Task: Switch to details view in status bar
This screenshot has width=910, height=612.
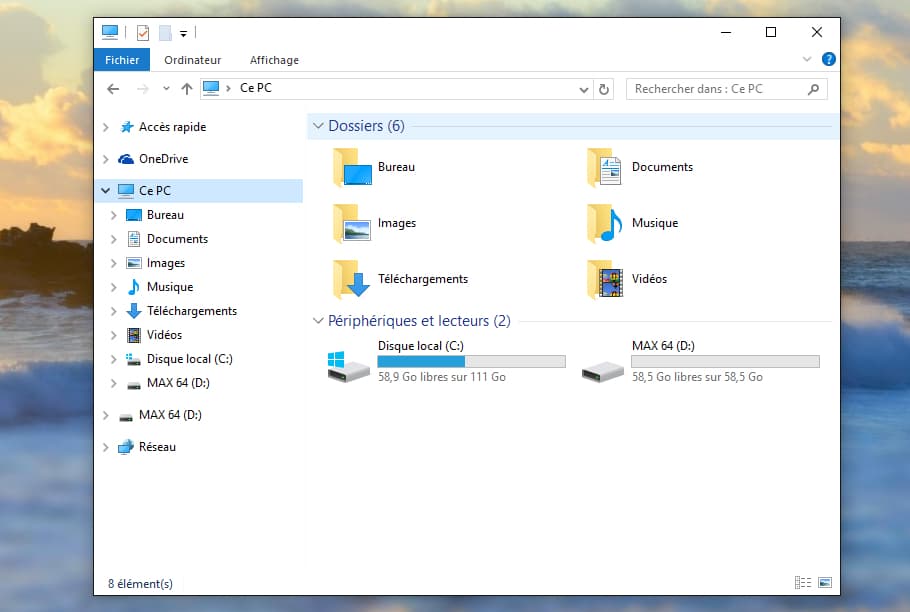Action: click(803, 582)
